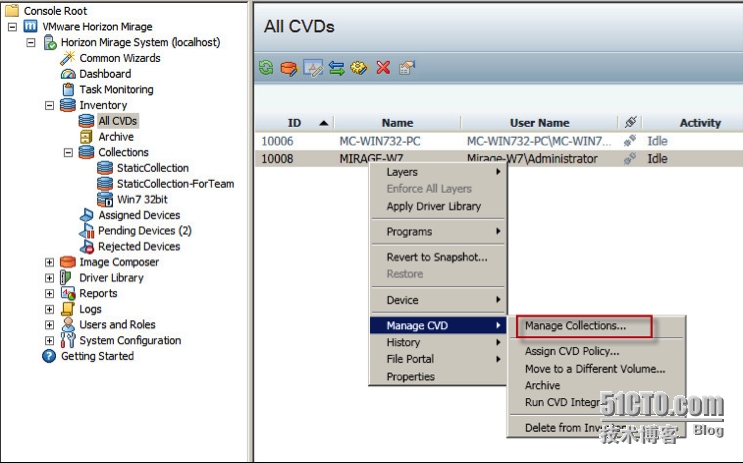The image size is (743, 463).
Task: Click the Horizon Mirage System server icon
Action: (x=50, y=42)
